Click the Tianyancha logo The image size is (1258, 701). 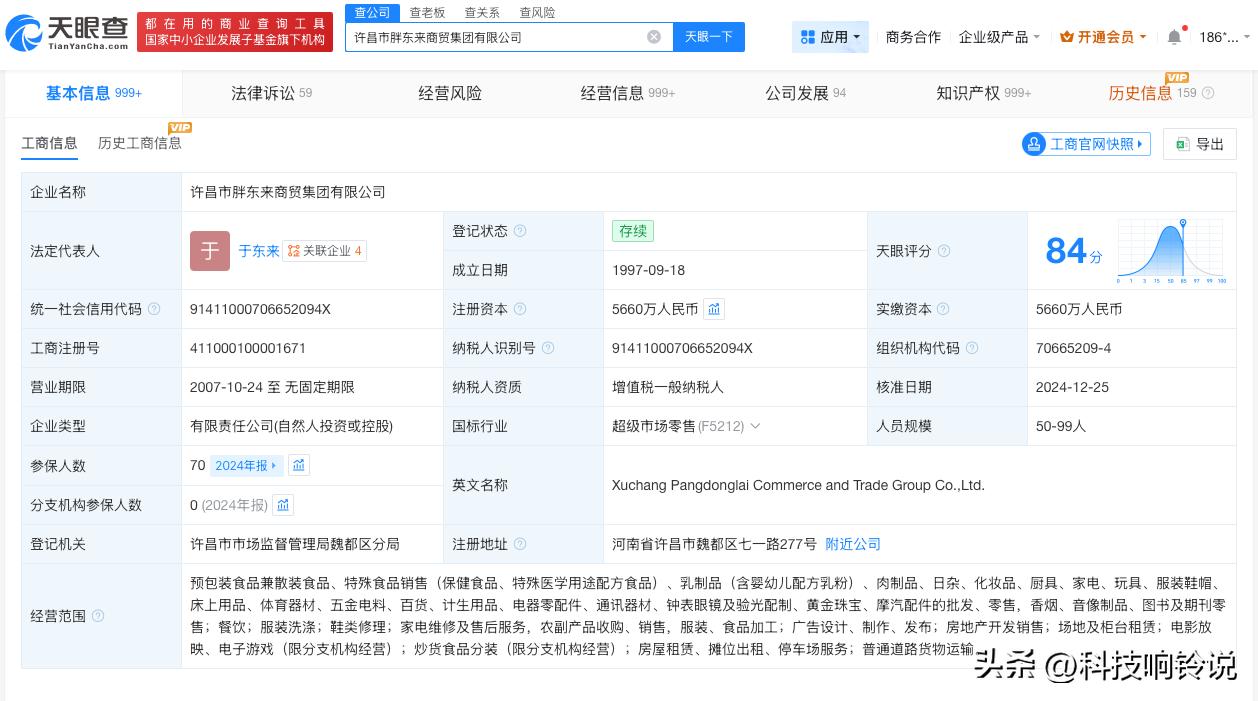pyautogui.click(x=67, y=33)
